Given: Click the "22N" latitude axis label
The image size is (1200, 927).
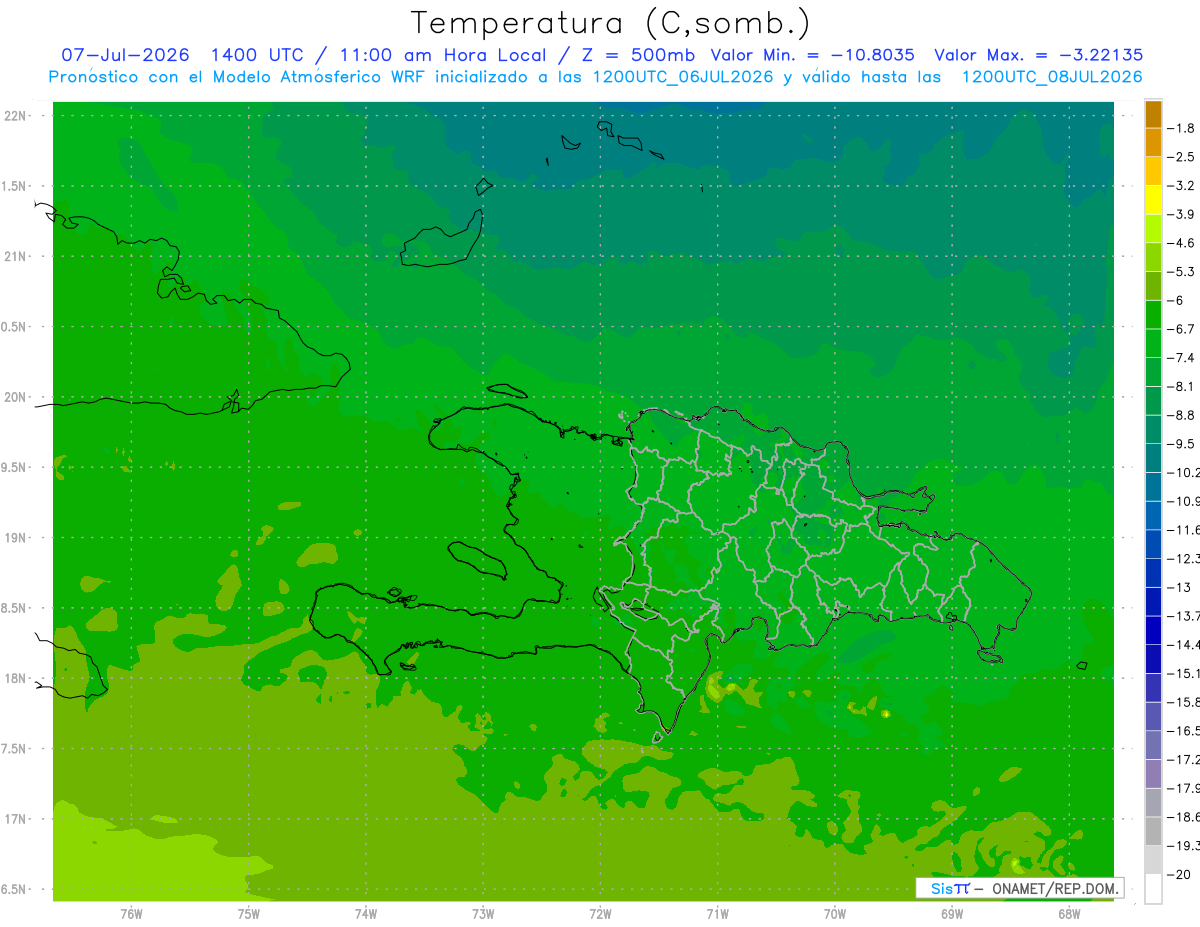Looking at the screenshot, I should tap(16, 116).
